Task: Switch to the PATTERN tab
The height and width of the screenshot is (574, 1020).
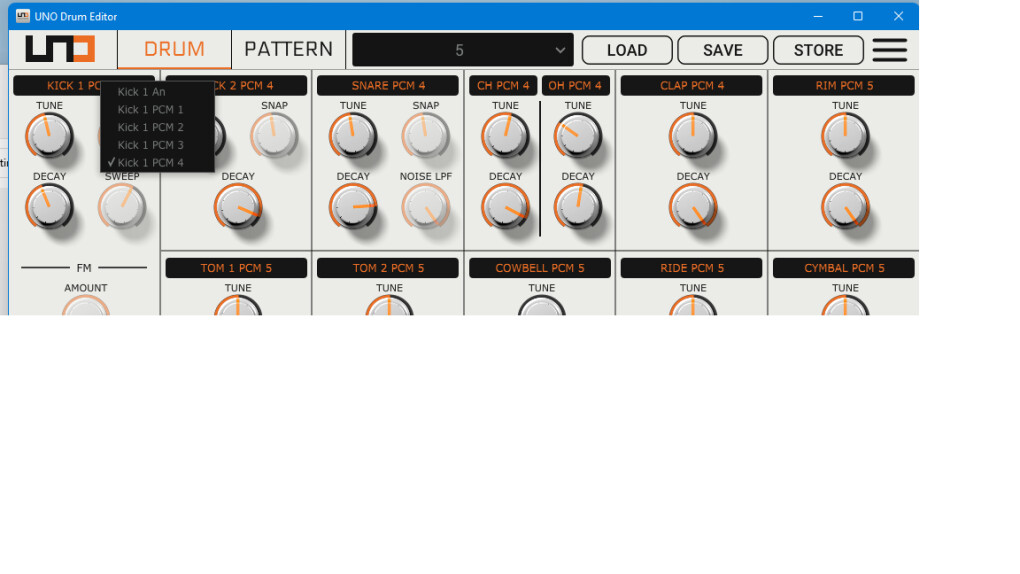Action: [288, 49]
